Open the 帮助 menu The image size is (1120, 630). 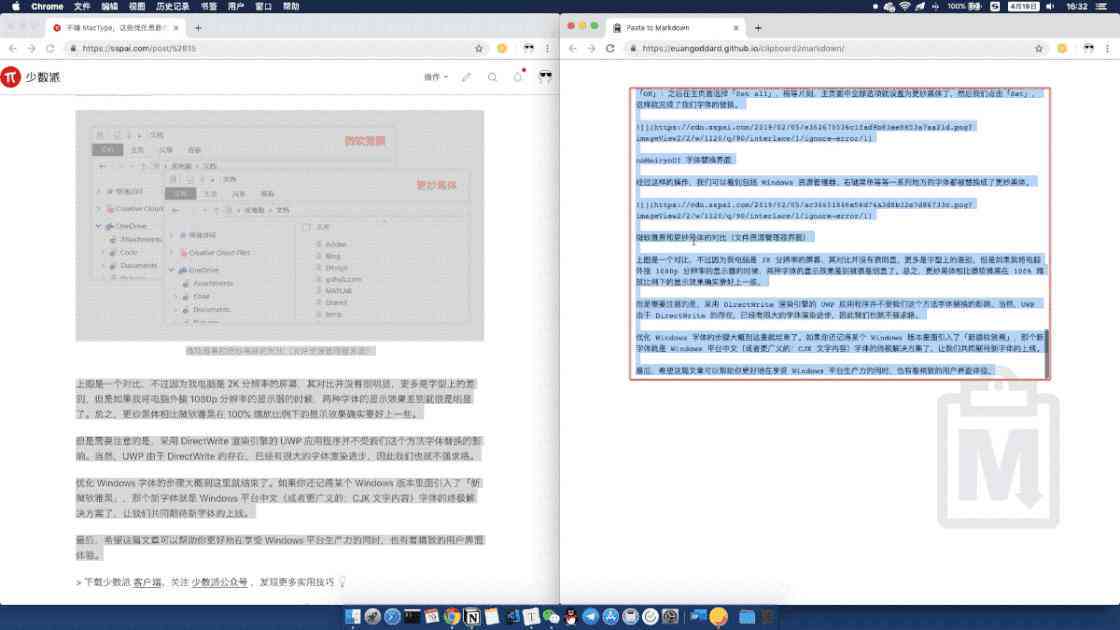point(291,6)
